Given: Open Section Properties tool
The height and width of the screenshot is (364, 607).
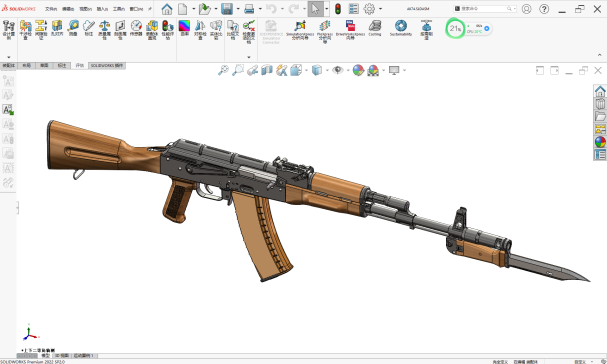Looking at the screenshot, I should (x=120, y=30).
